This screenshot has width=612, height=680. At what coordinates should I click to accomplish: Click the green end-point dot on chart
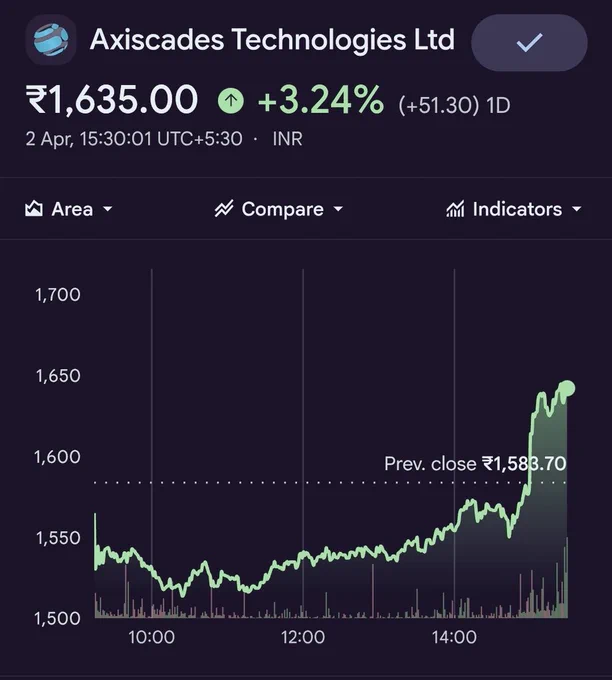567,389
